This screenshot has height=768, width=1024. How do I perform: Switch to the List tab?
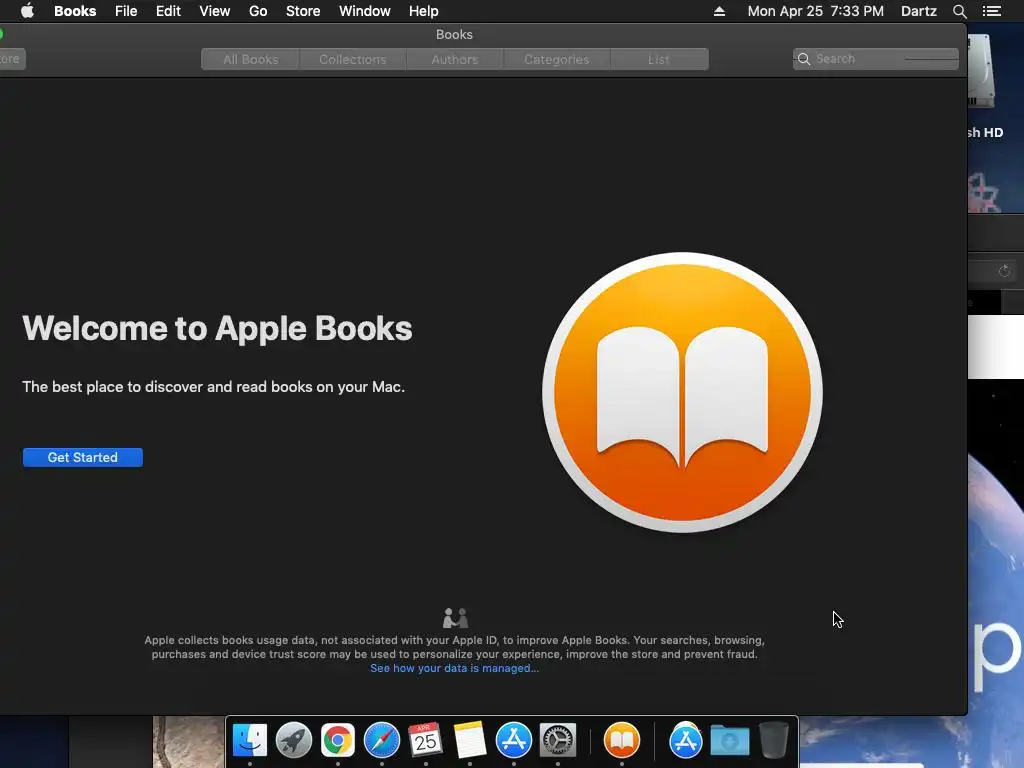click(x=659, y=59)
